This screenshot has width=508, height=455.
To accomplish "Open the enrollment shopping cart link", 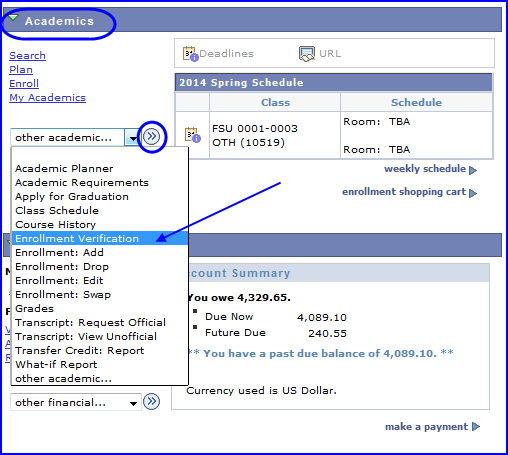I will (404, 192).
